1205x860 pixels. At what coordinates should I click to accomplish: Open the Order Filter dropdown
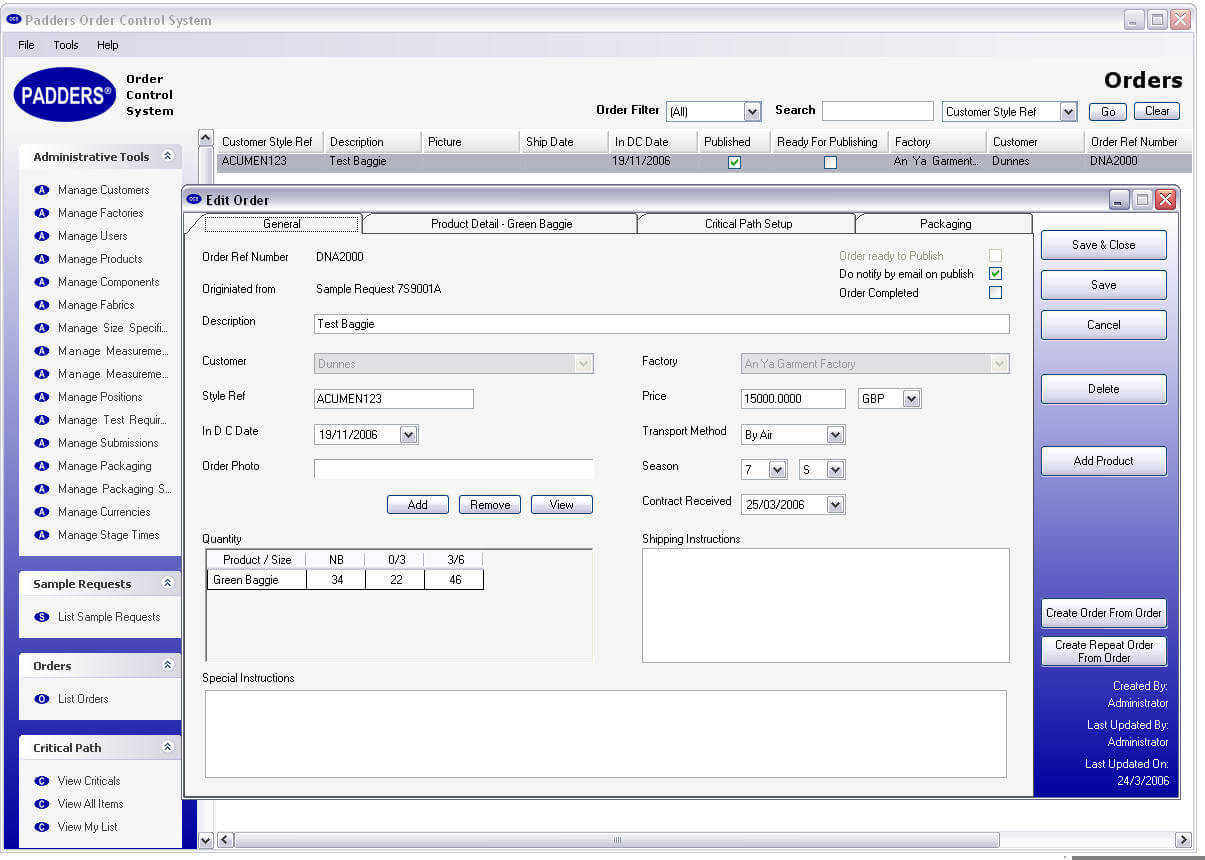click(x=753, y=112)
